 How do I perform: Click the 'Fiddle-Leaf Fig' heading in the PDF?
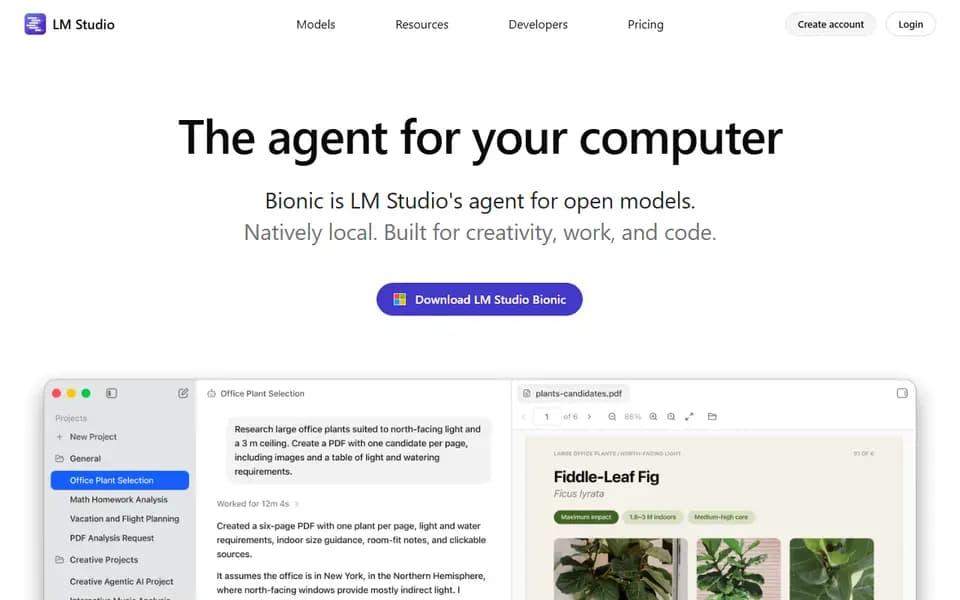[606, 477]
